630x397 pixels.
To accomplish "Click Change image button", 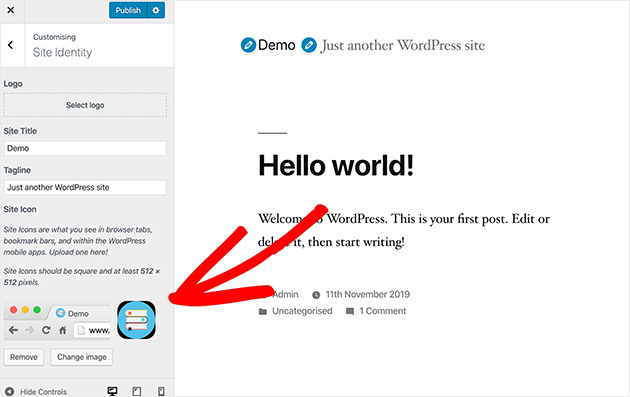I will [x=82, y=357].
